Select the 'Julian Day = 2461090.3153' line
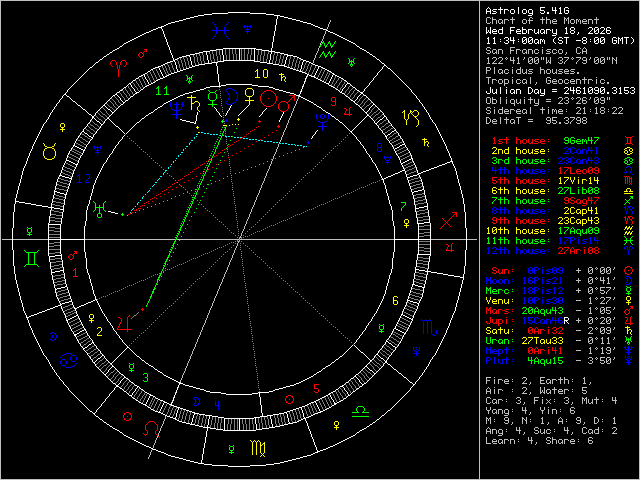The width and height of the screenshot is (640, 480). (x=560, y=91)
